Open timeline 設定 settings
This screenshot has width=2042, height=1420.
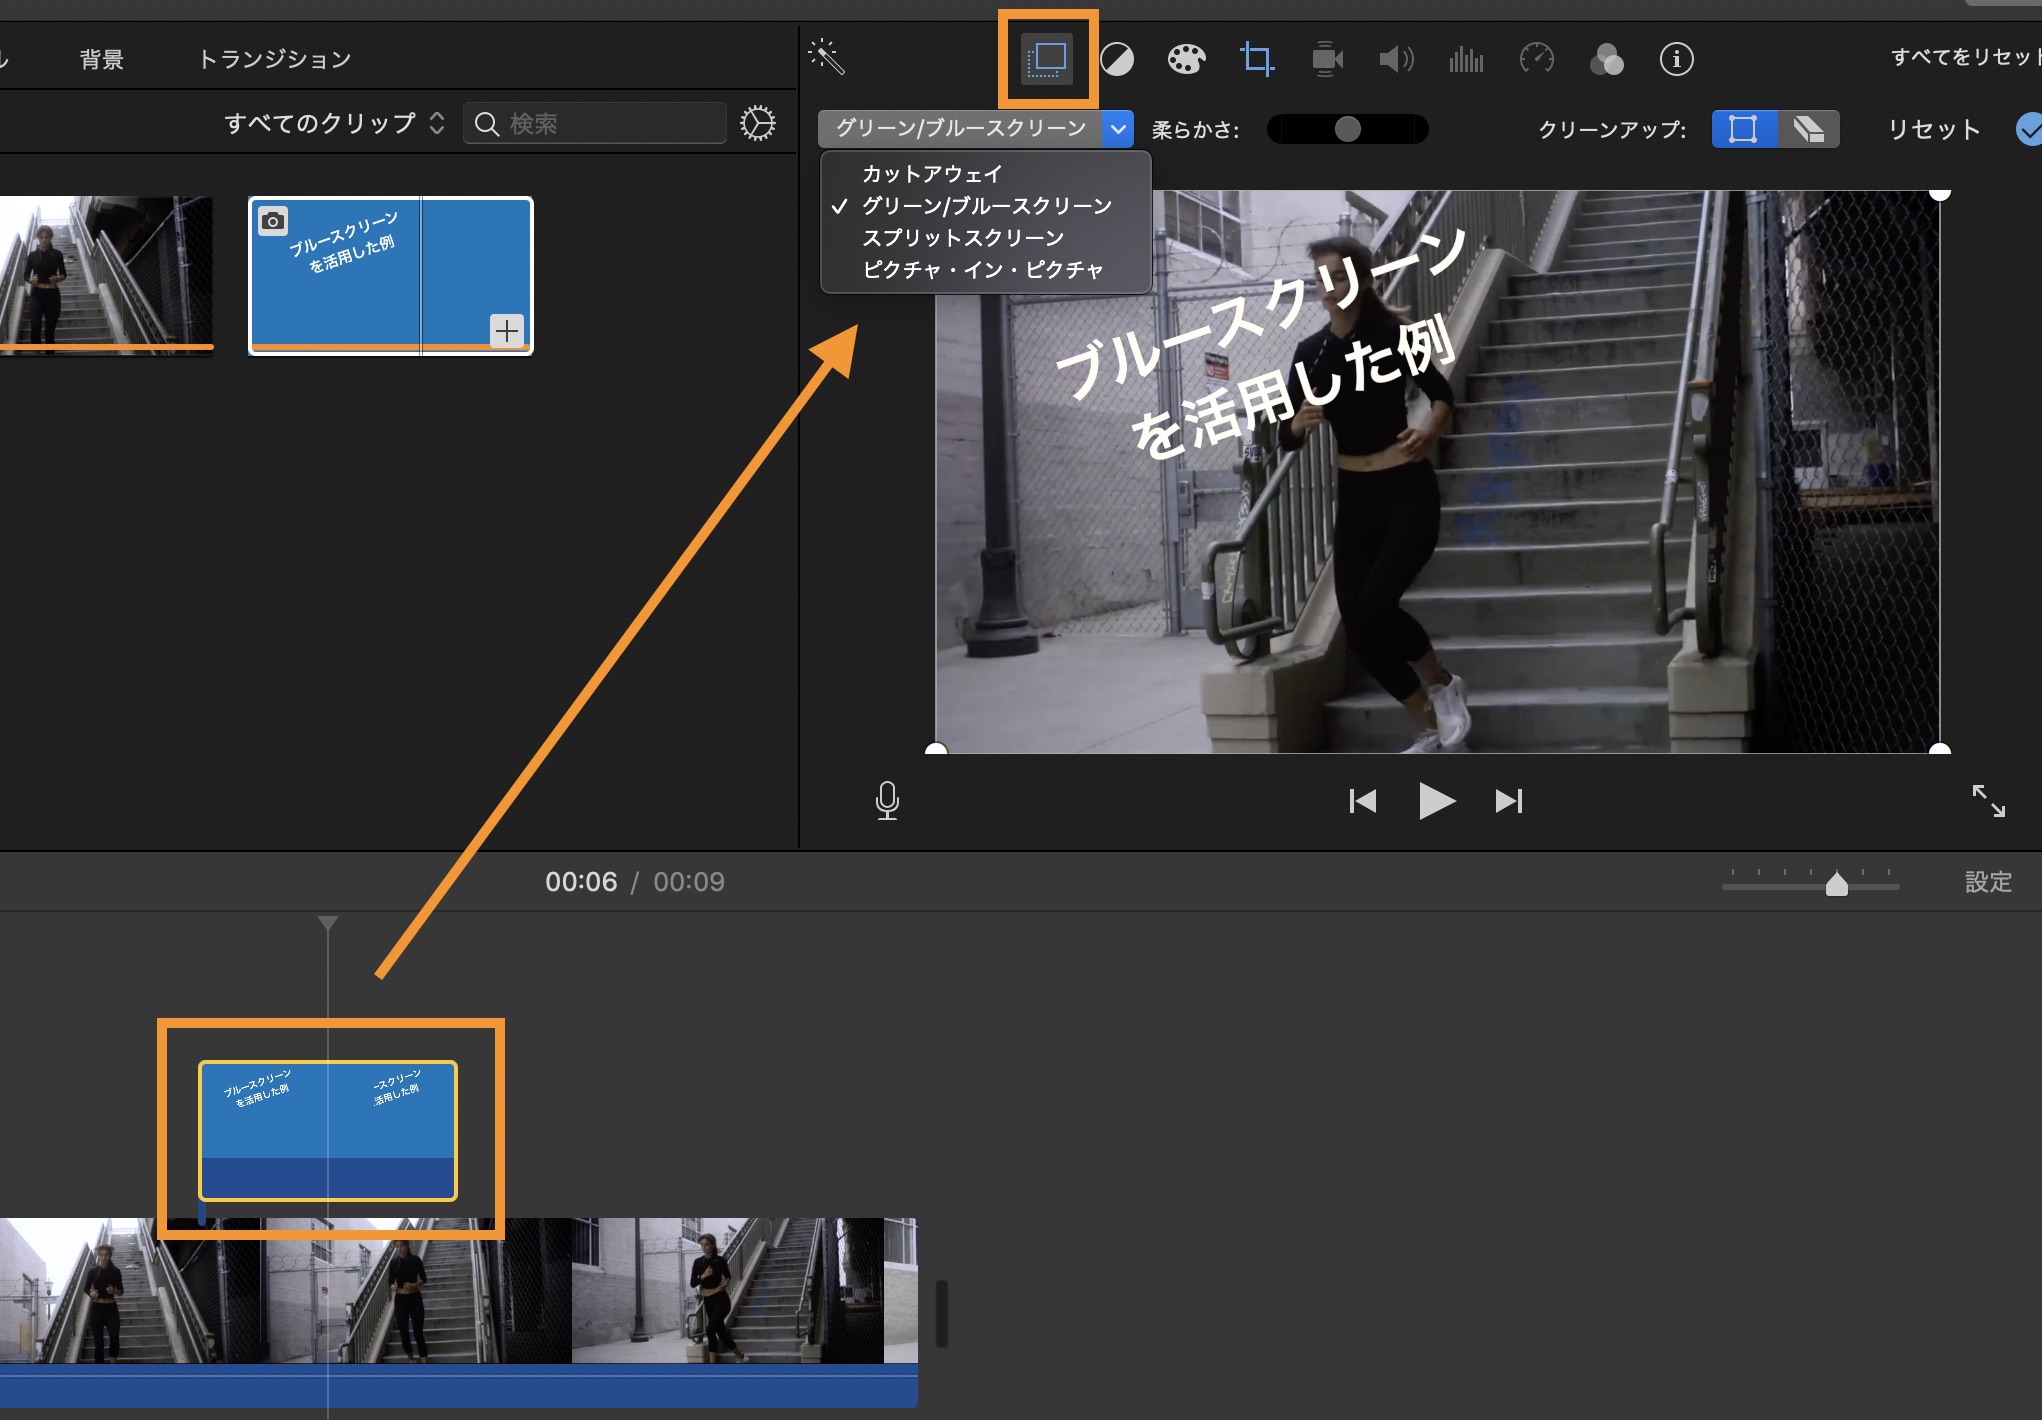click(1988, 882)
